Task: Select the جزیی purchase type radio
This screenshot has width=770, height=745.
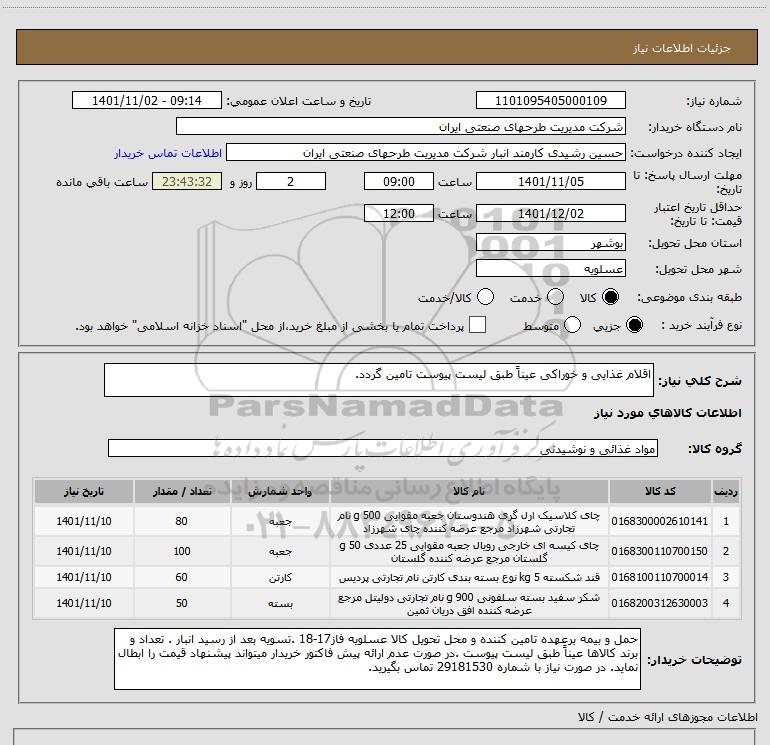Action: pos(634,325)
